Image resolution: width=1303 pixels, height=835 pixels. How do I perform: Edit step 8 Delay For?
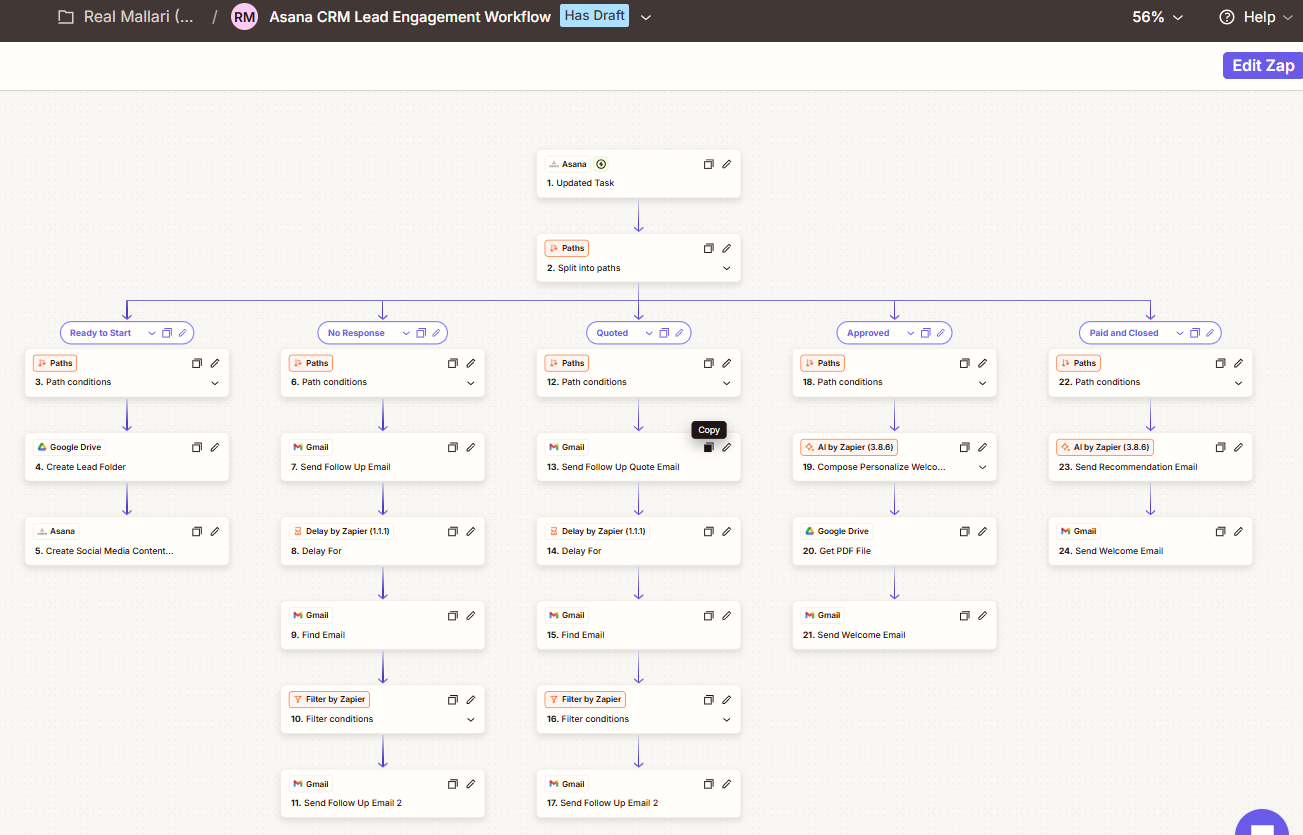coord(471,531)
